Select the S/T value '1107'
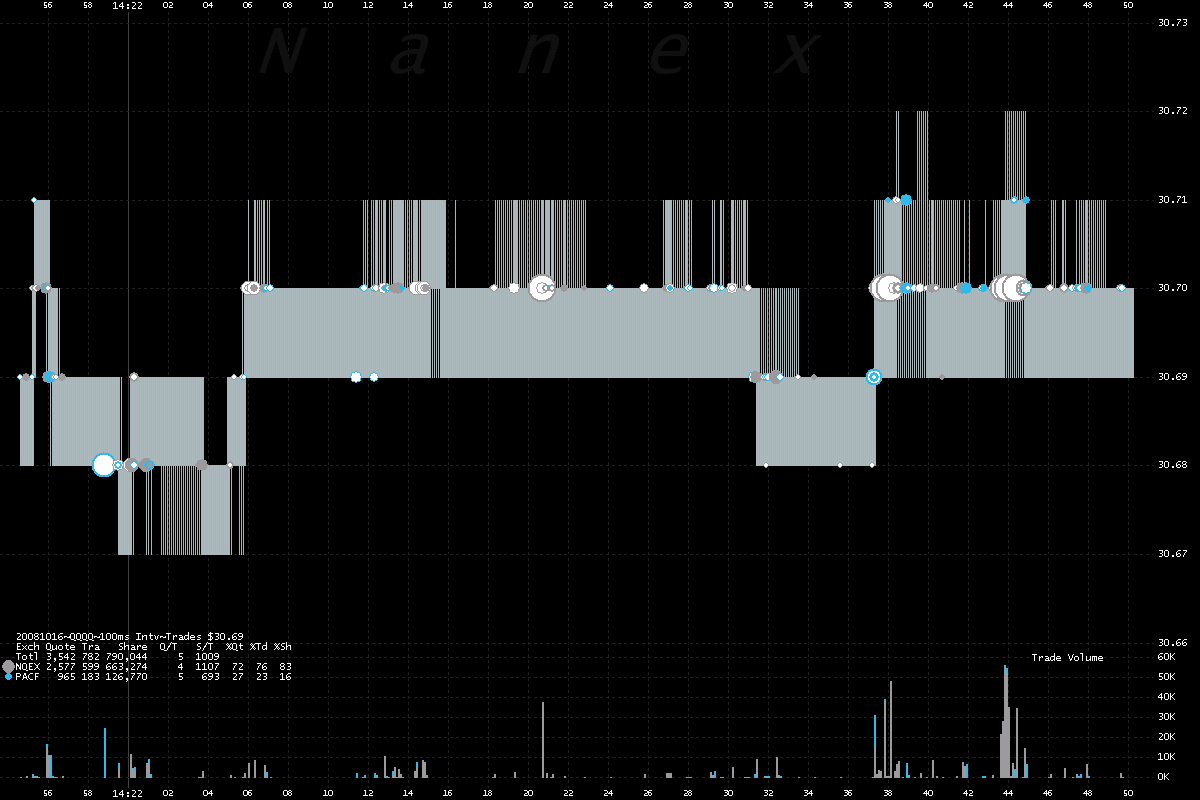 pyautogui.click(x=208, y=666)
